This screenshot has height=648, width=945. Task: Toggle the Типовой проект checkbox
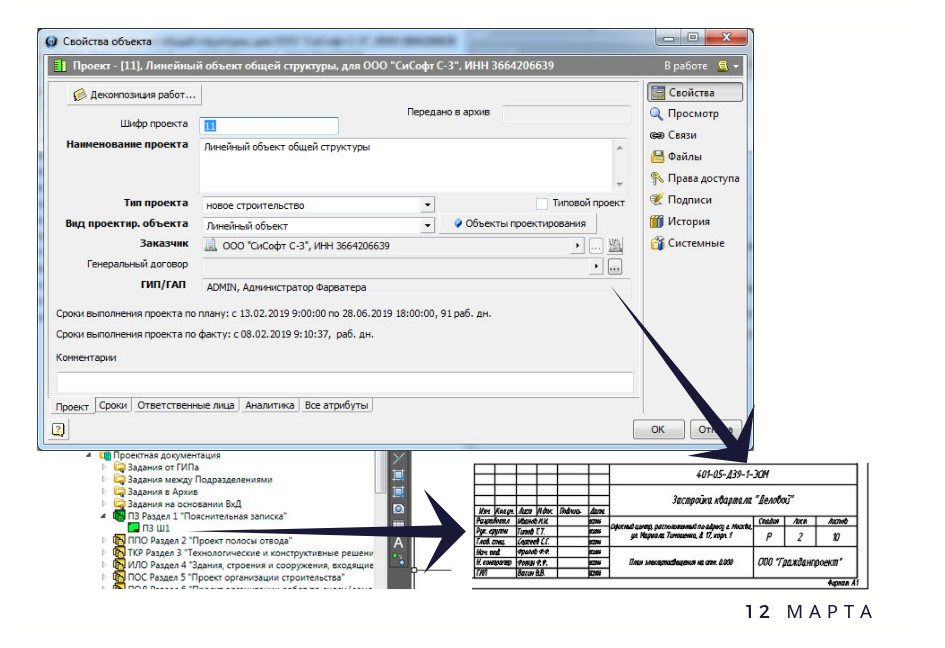[542, 203]
